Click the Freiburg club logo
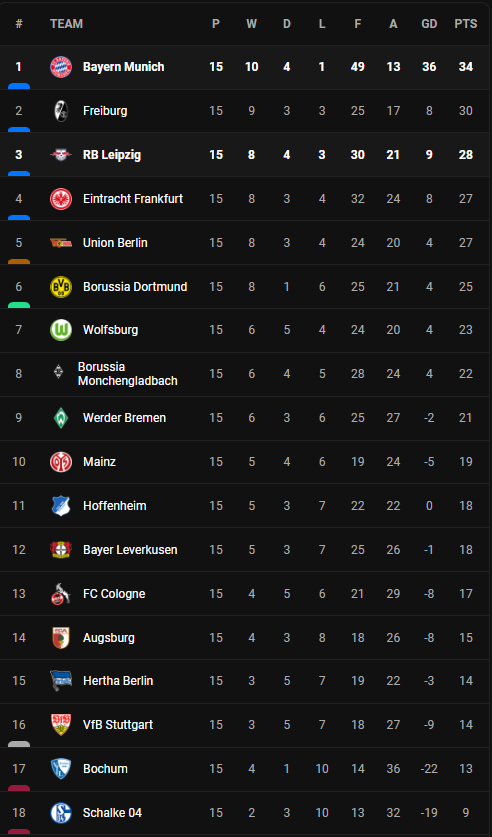 61,111
